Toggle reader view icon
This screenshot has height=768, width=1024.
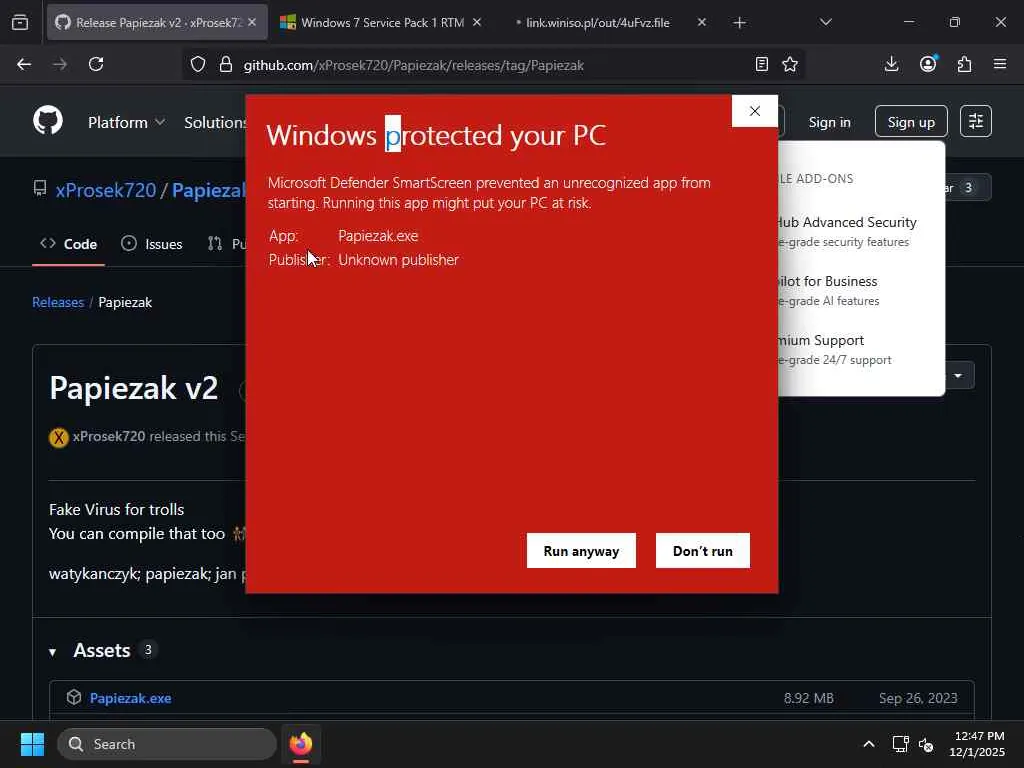761,64
